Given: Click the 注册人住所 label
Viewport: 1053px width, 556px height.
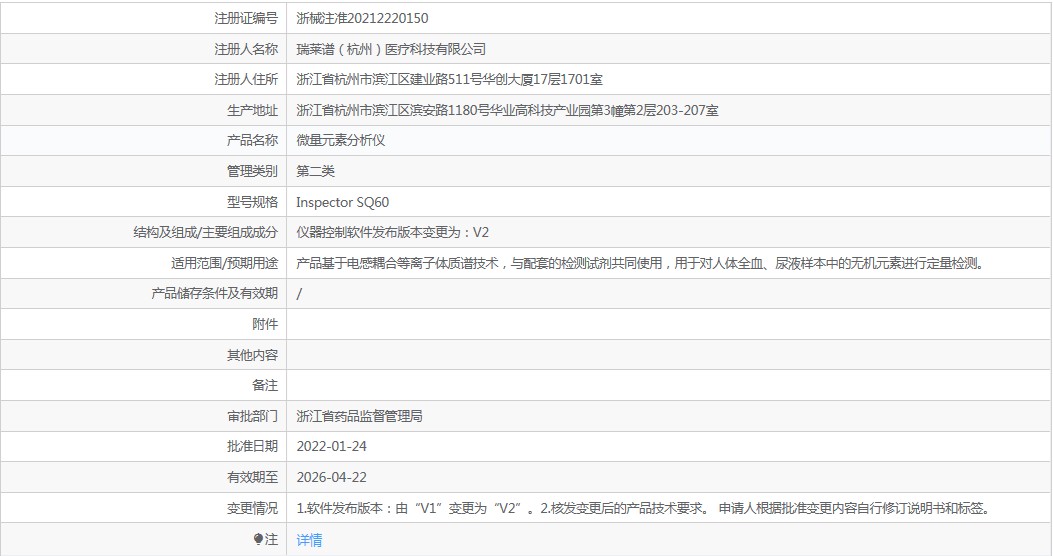Looking at the screenshot, I should [x=246, y=79].
